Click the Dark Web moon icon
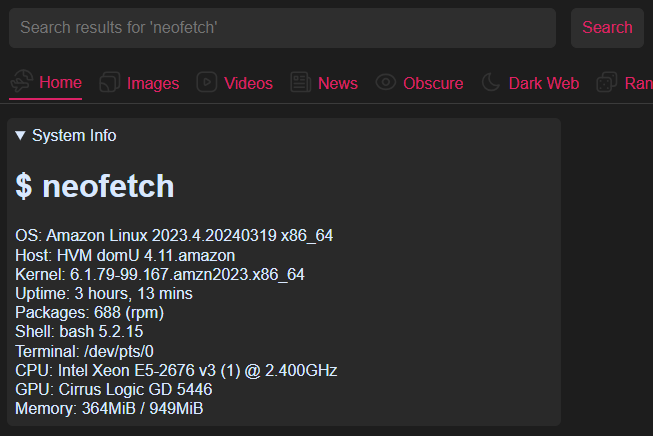Viewport: 653px width, 436px height. click(491, 83)
